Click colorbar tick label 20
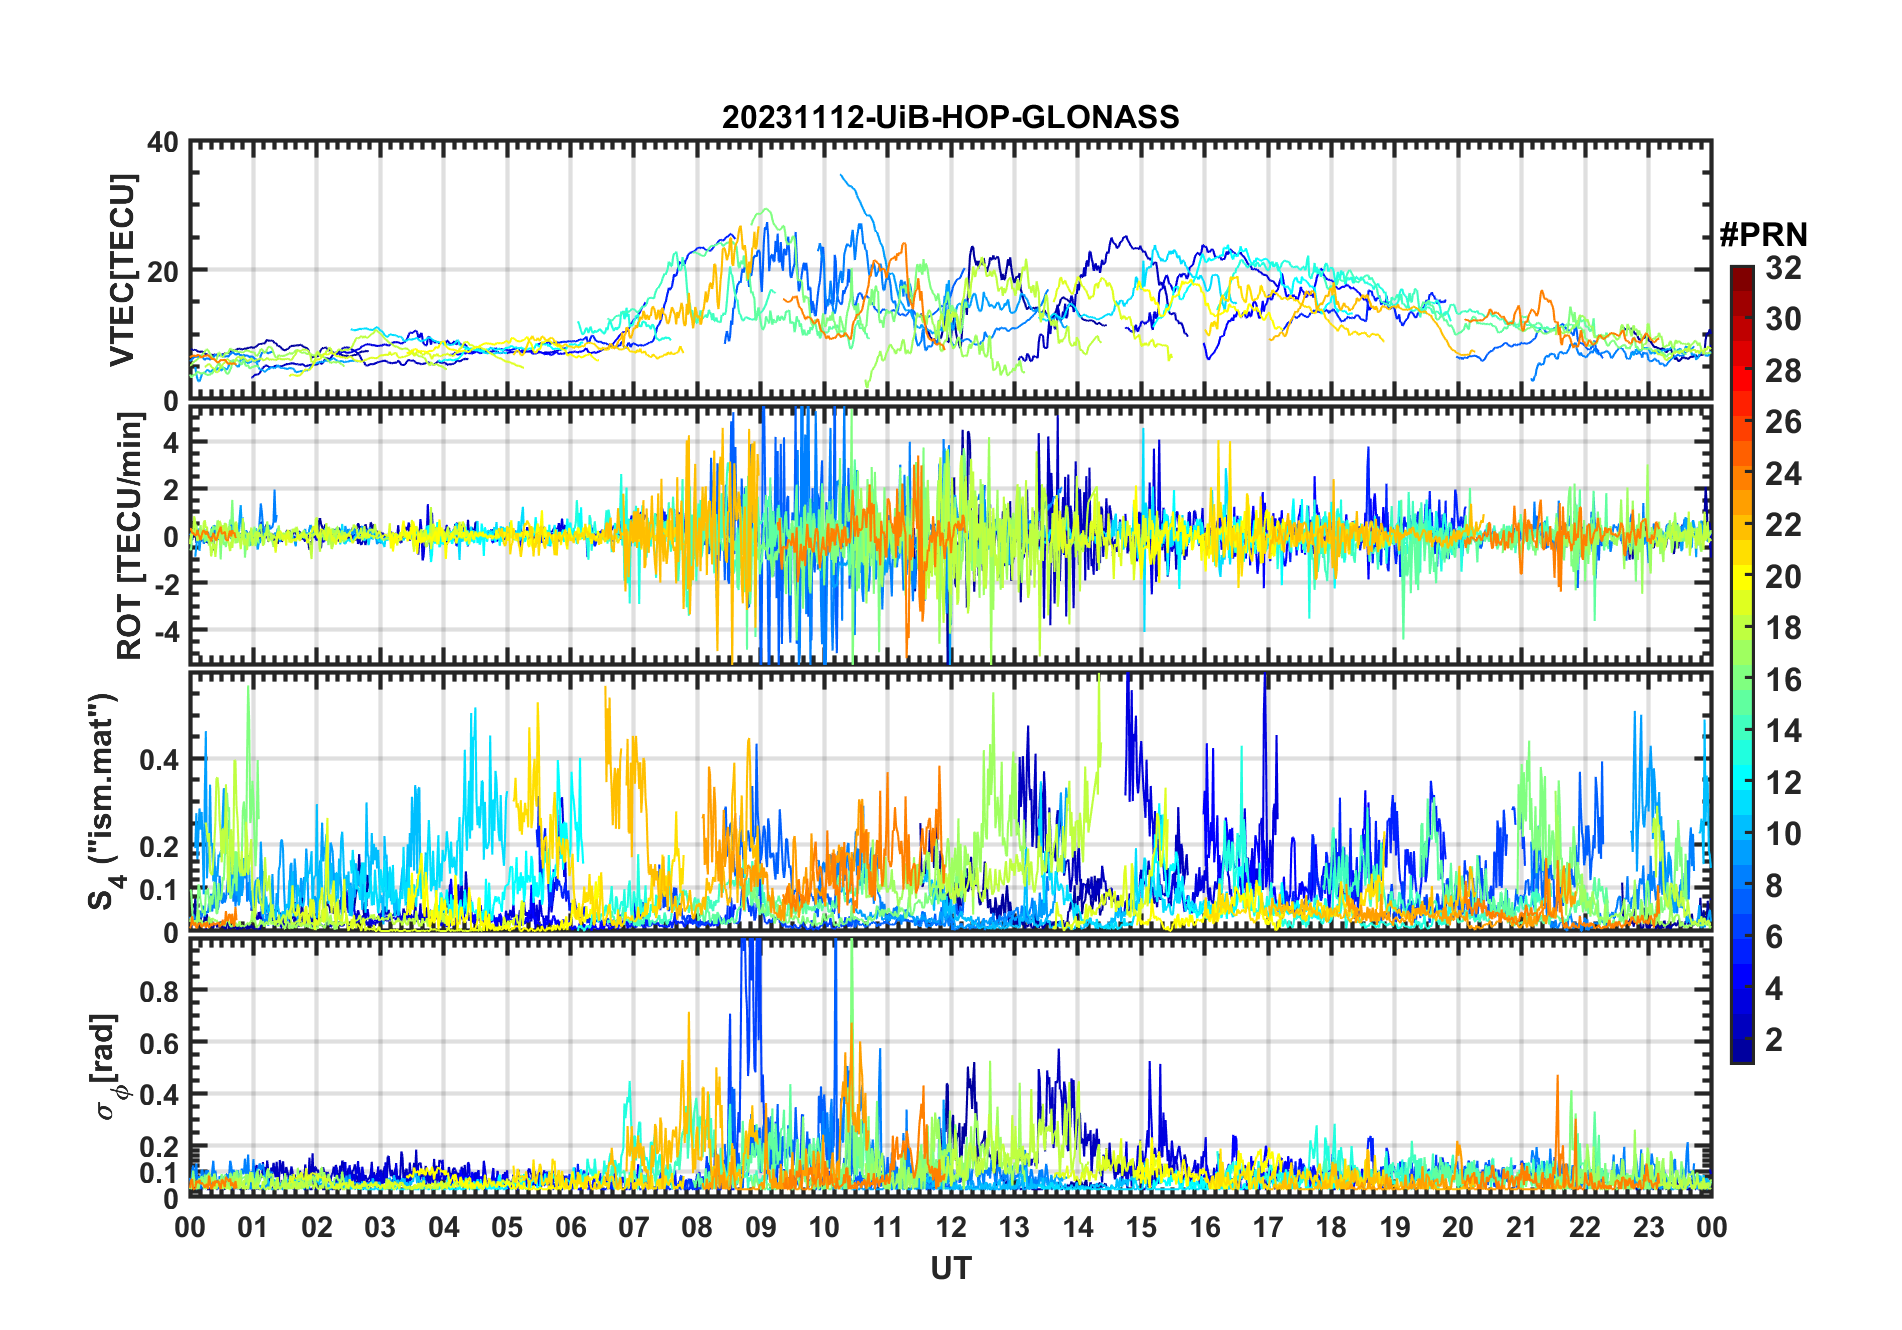Image resolution: width=1902 pixels, height=1330 pixels. tap(1783, 577)
